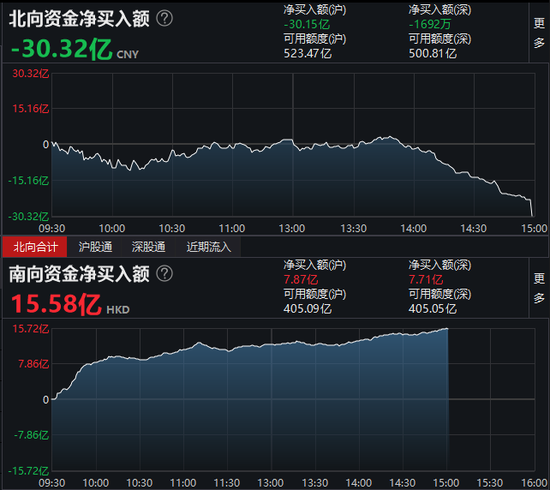Click the 16:00 label on southbound chart
This screenshot has width=550, height=490.
[x=534, y=483]
